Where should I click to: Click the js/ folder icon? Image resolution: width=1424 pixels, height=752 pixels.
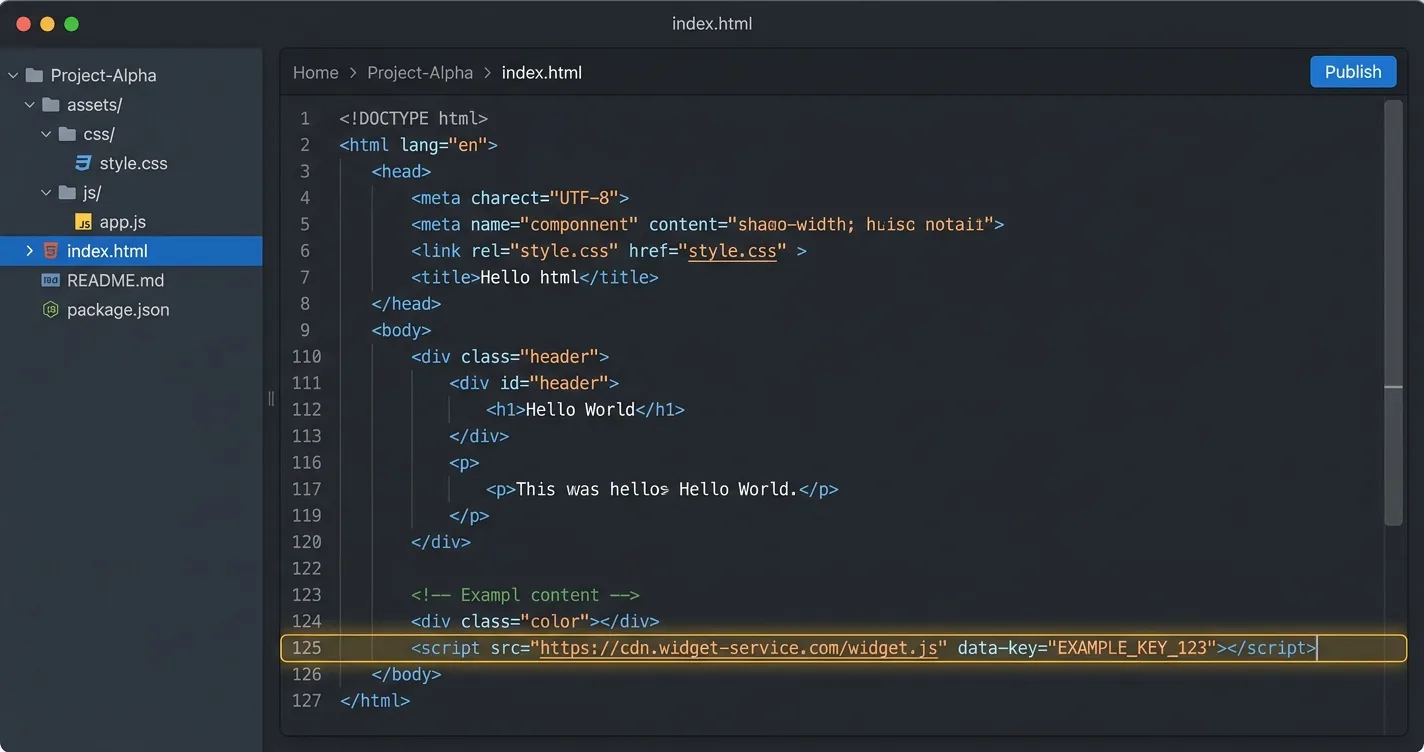(x=67, y=192)
